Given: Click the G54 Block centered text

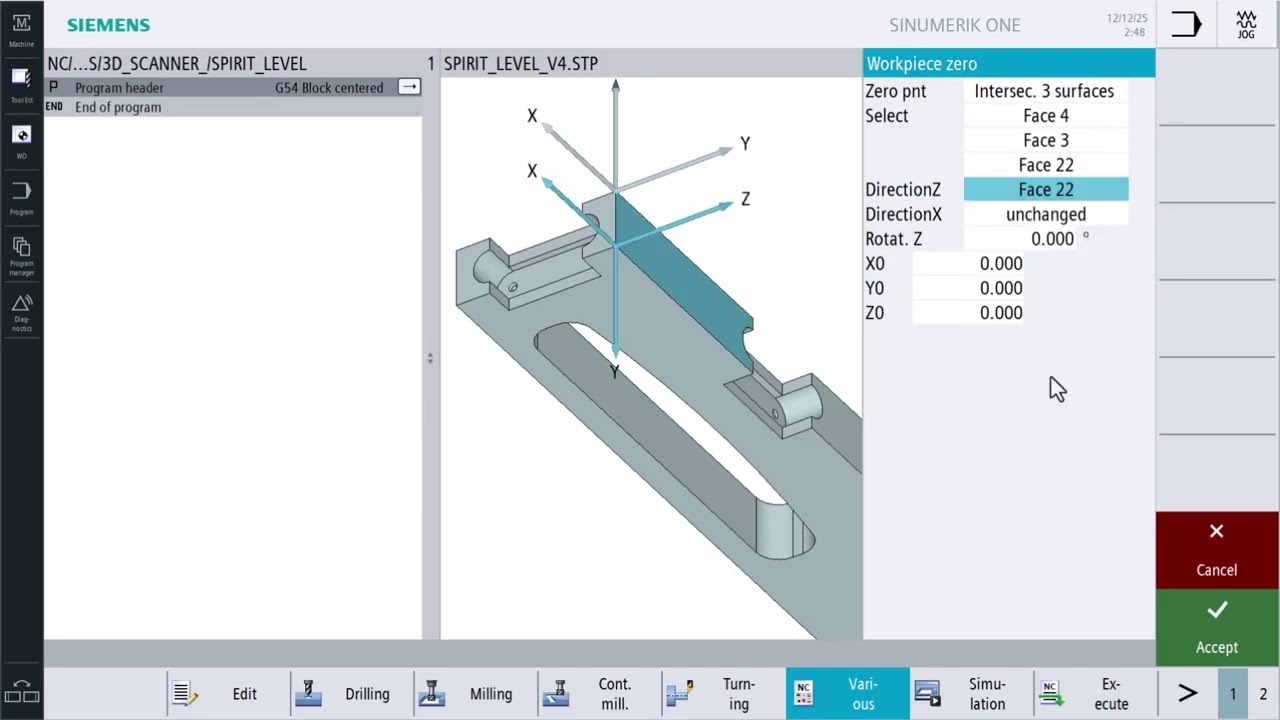Looking at the screenshot, I should pyautogui.click(x=329, y=88).
